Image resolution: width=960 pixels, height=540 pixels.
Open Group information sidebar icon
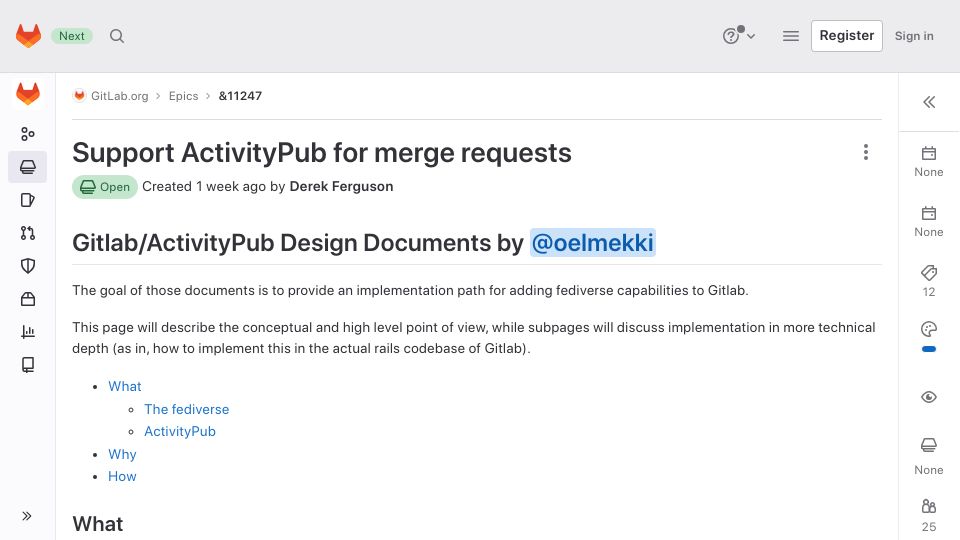coord(28,133)
